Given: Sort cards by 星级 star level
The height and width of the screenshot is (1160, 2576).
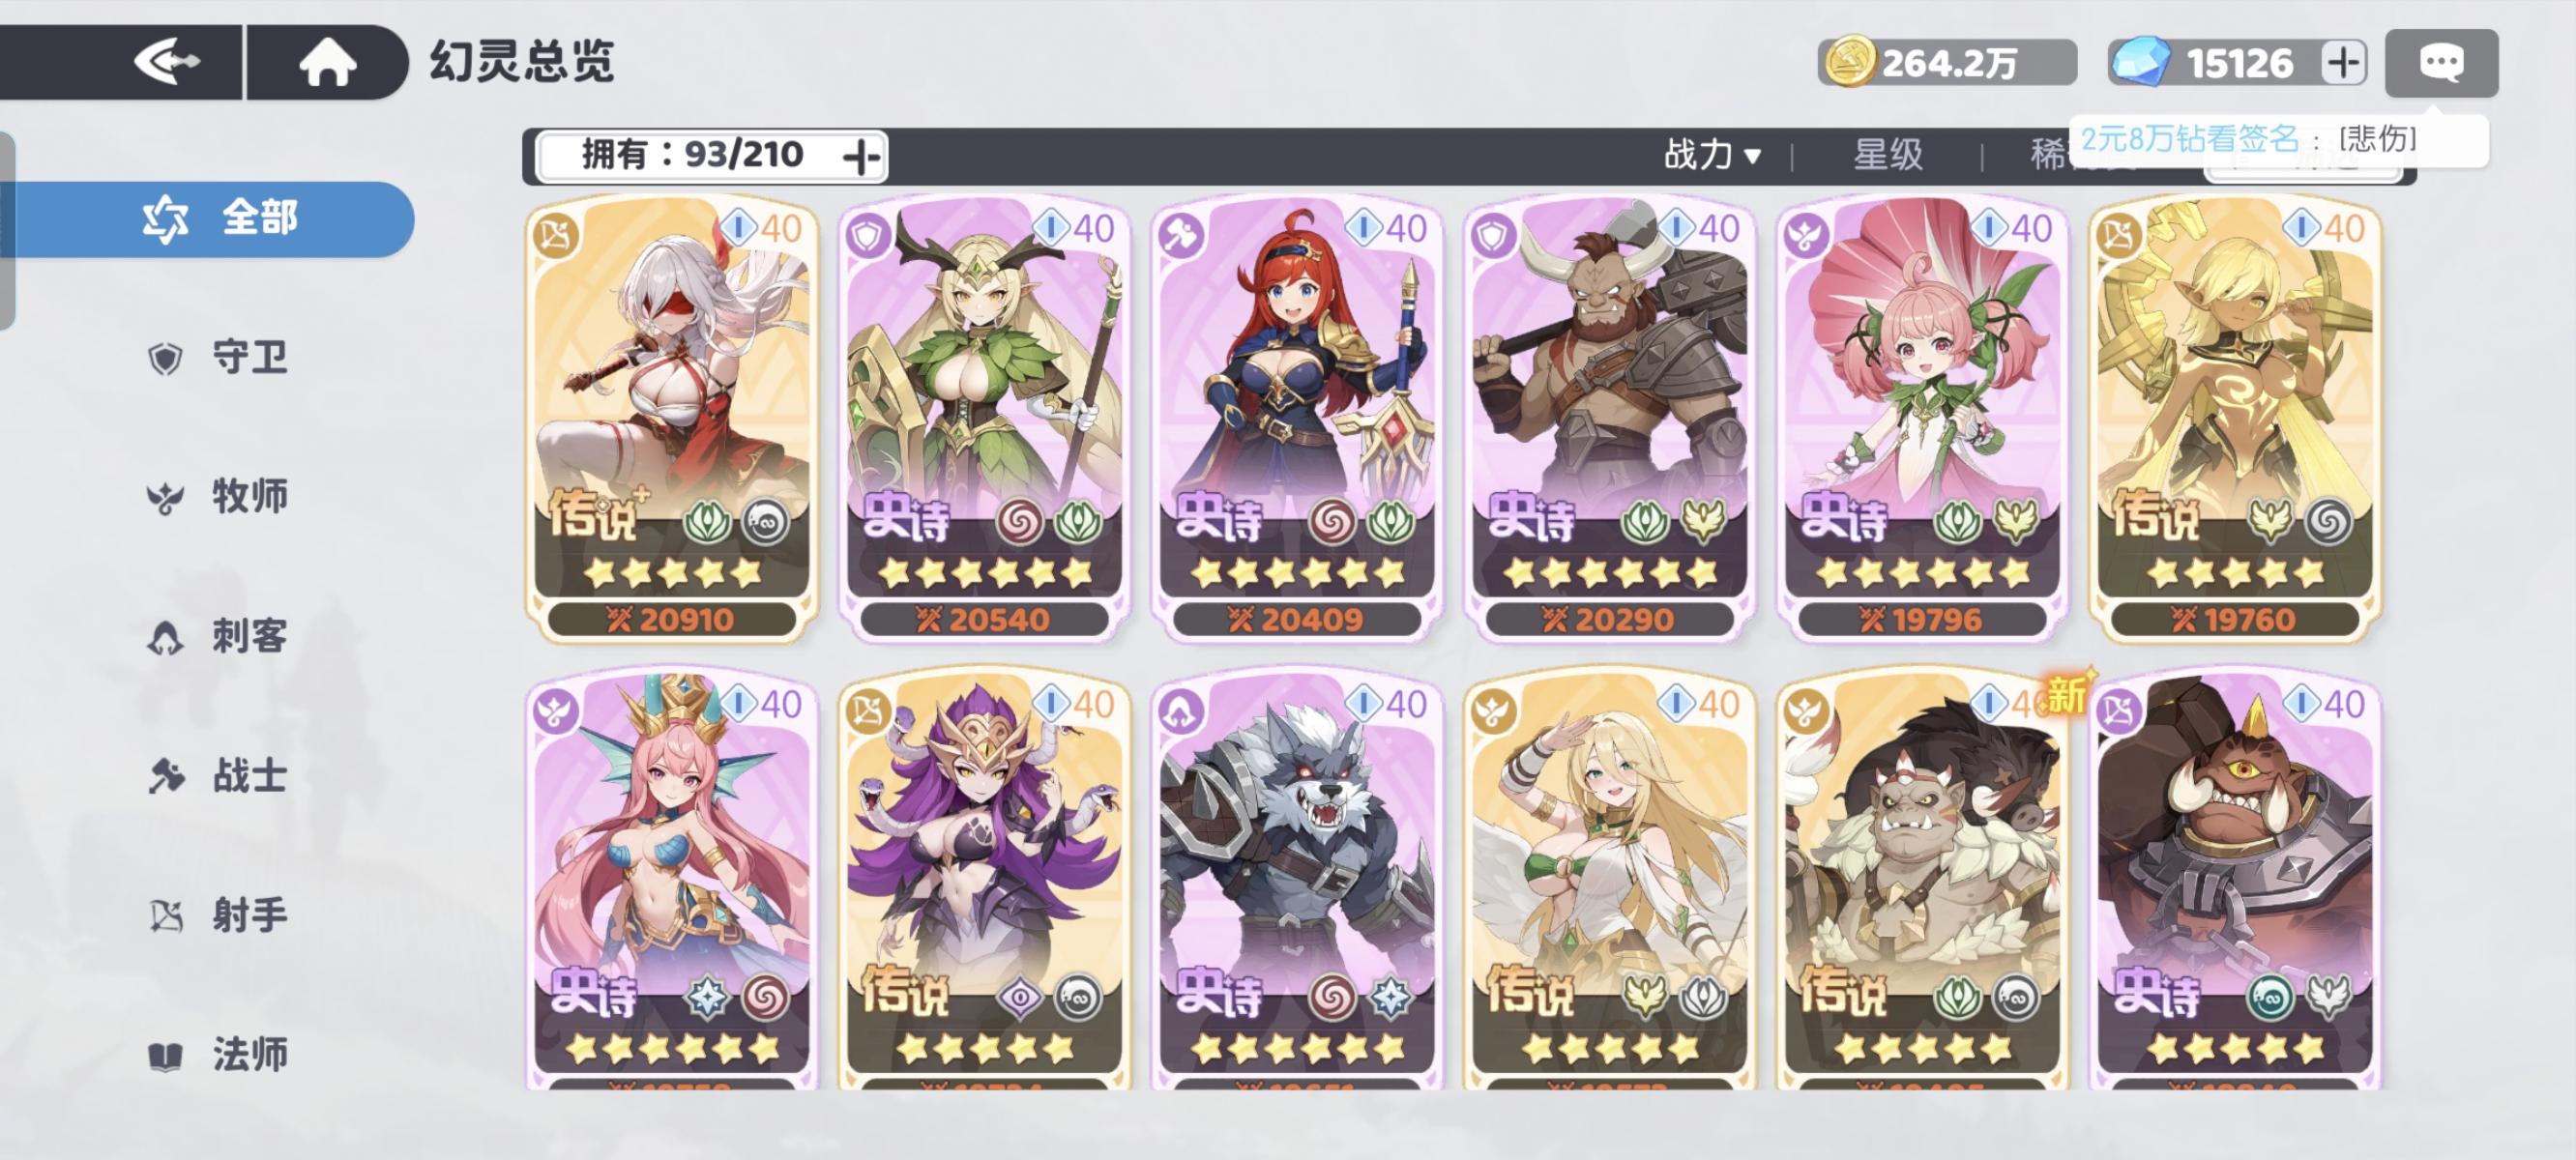Looking at the screenshot, I should [1888, 155].
